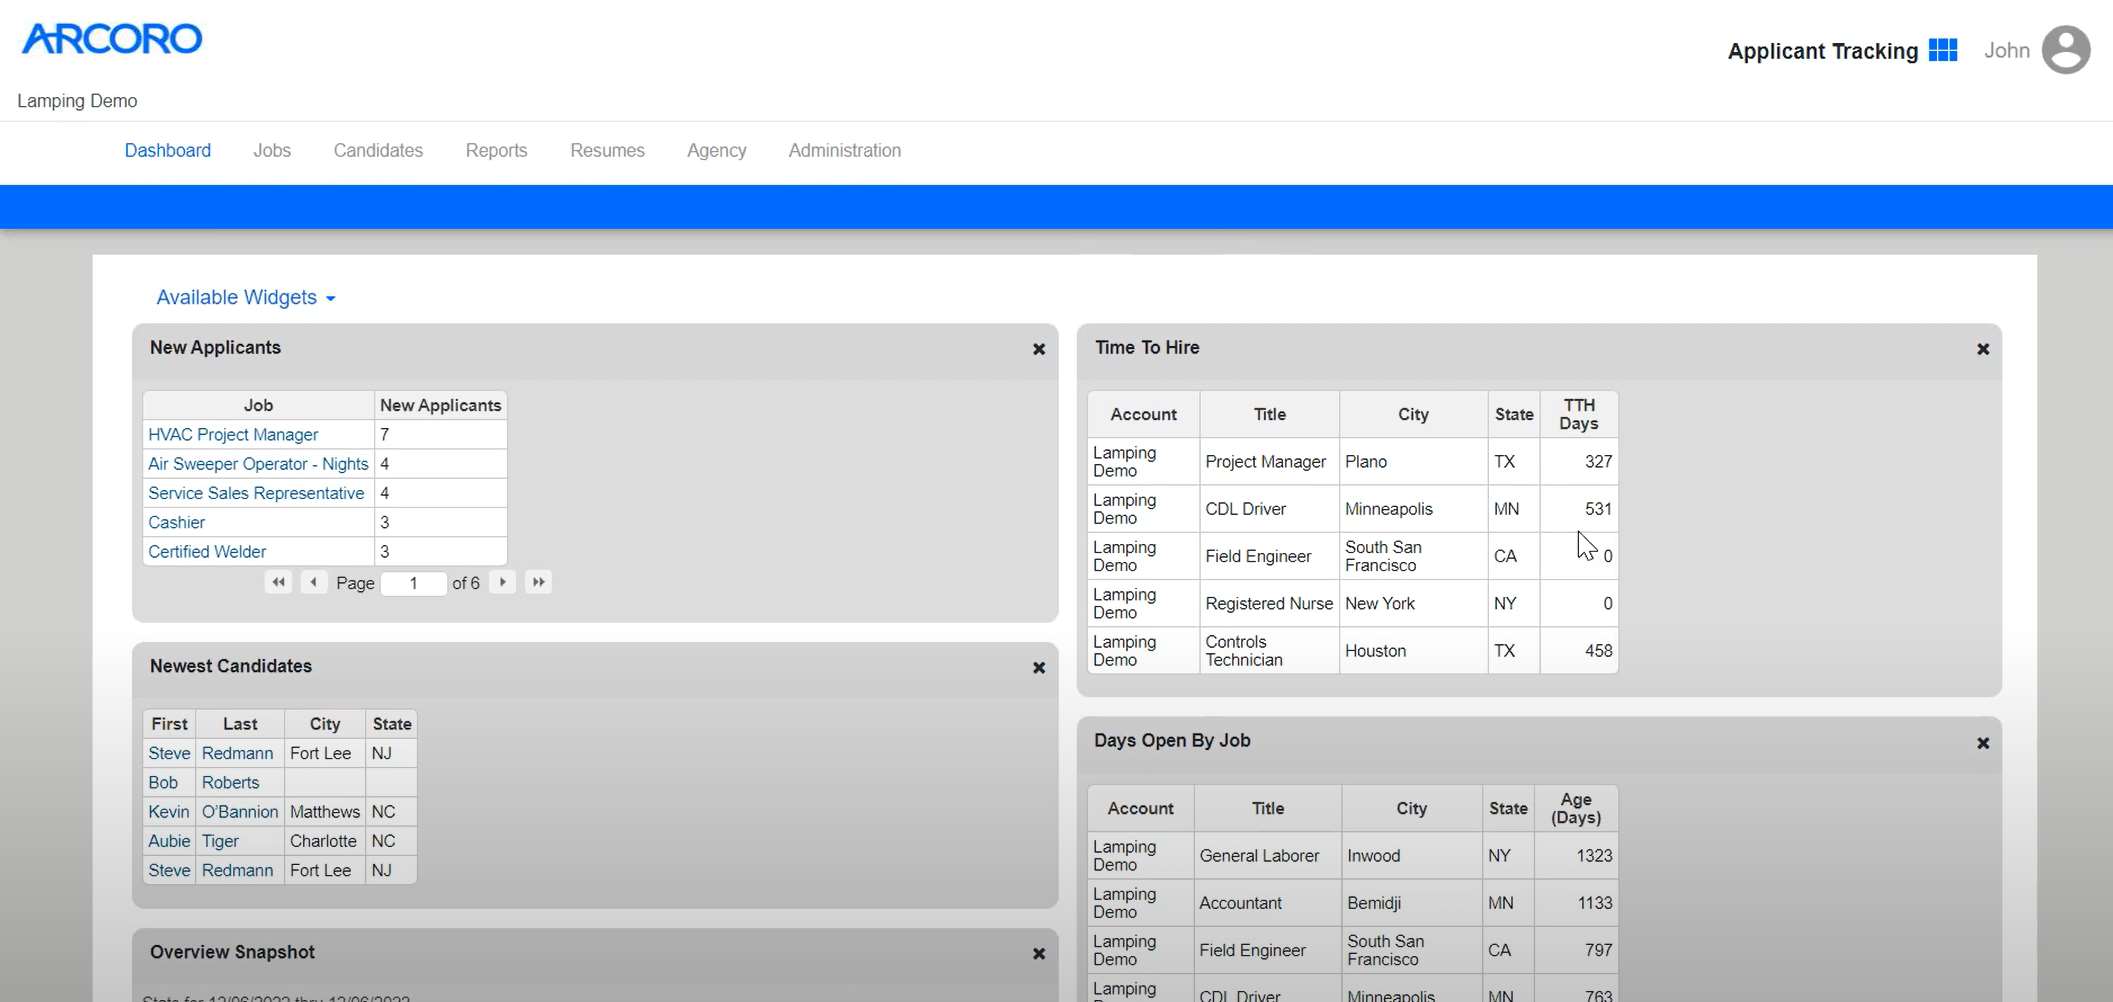
Task: Advance to next New Applicants page
Action: [503, 581]
